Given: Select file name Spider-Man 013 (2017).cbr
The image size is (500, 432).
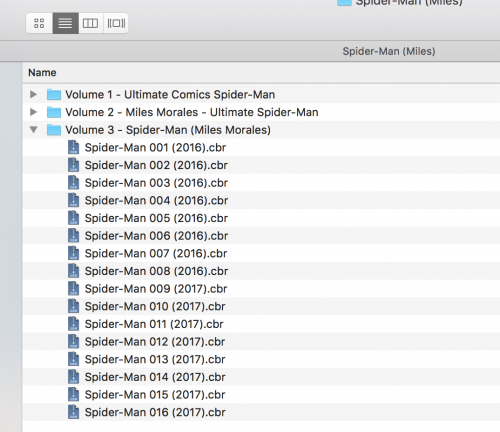Looking at the screenshot, I should [x=155, y=360].
